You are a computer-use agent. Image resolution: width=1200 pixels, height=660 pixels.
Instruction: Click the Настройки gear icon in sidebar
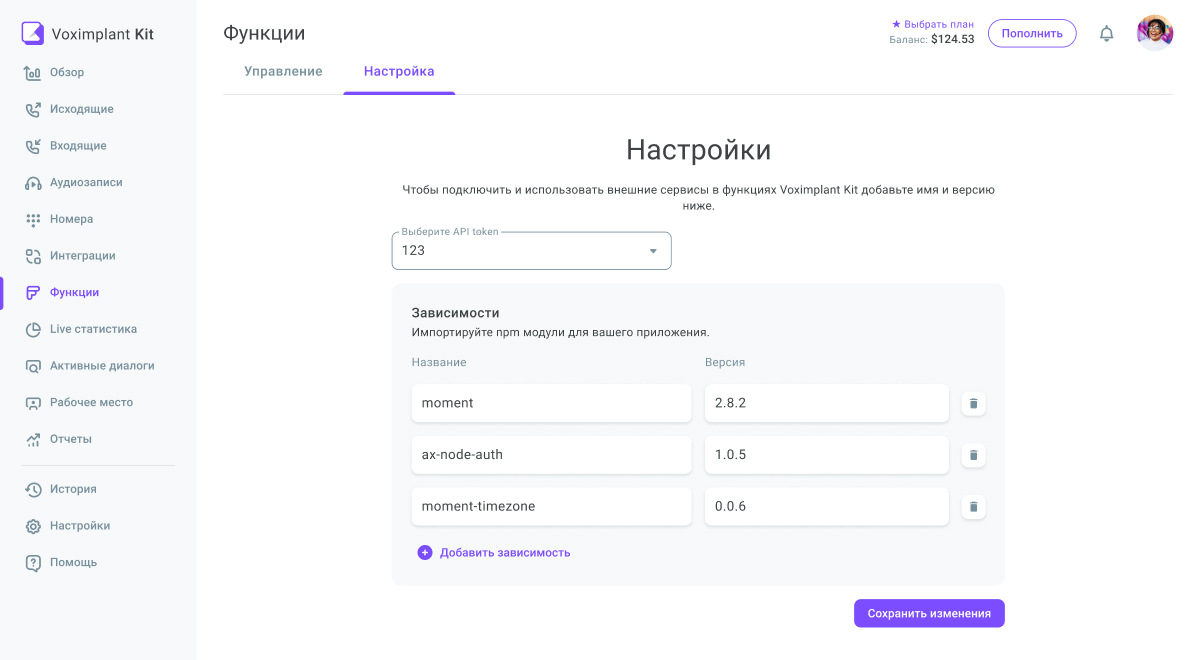[x=33, y=526]
